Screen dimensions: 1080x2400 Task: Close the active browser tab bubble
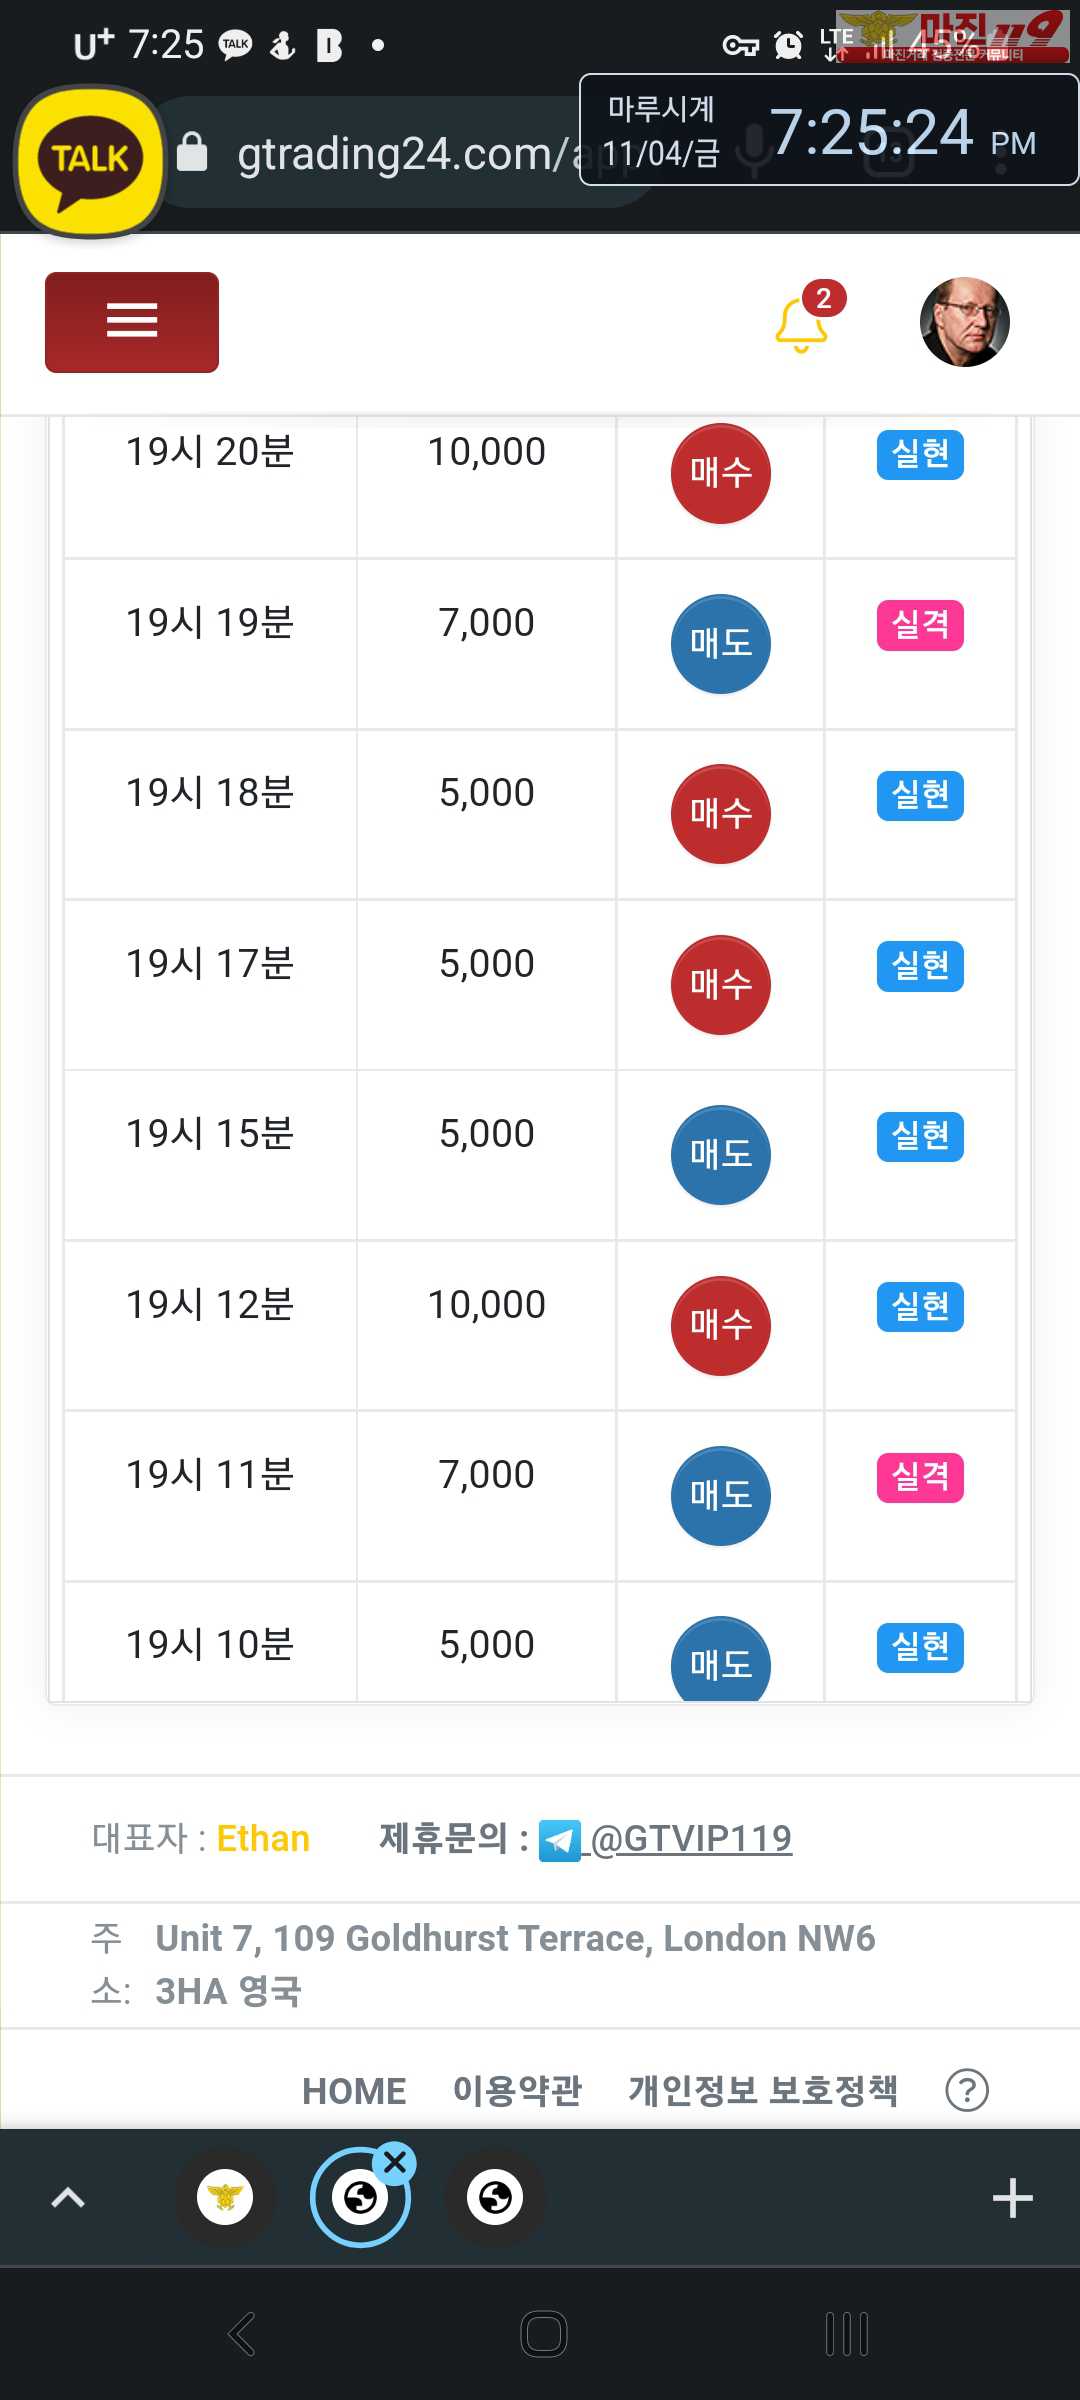[x=395, y=2163]
